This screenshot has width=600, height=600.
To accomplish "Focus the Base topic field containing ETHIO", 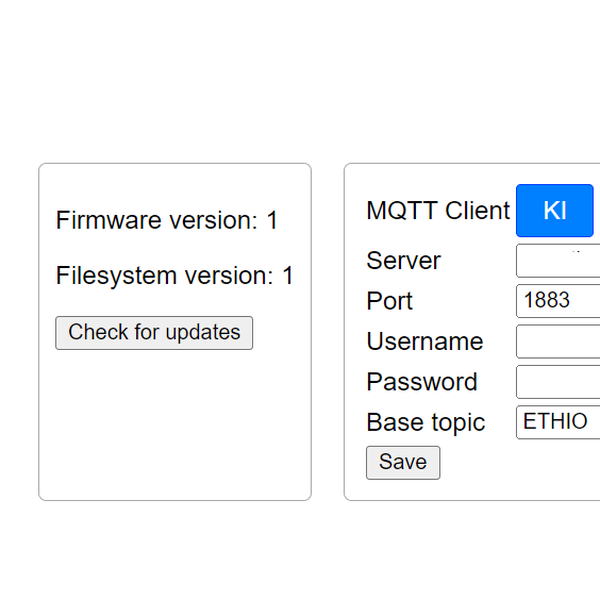I will 558,422.
